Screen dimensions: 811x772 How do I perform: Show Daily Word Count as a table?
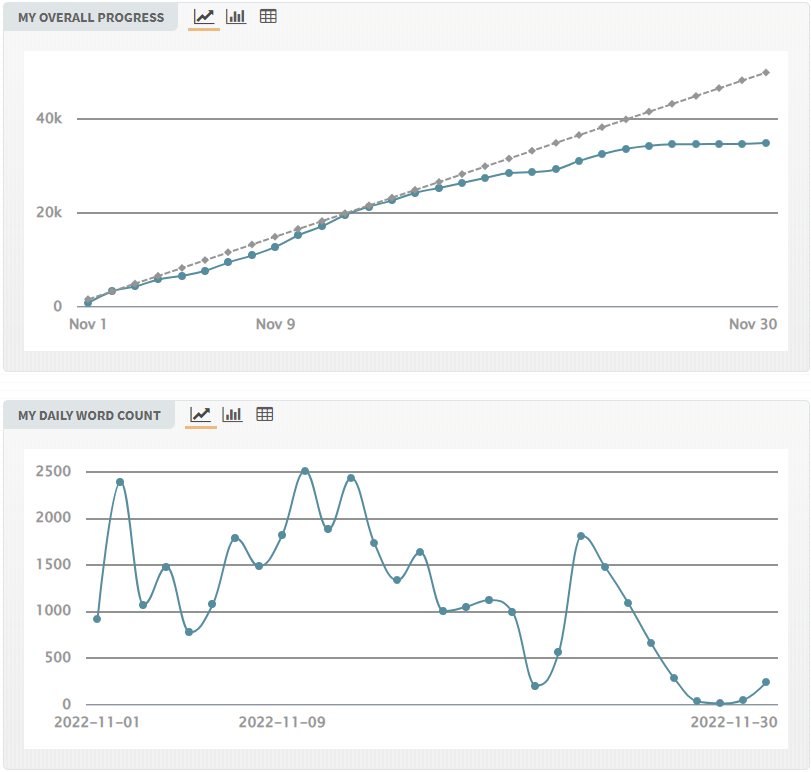coord(264,414)
